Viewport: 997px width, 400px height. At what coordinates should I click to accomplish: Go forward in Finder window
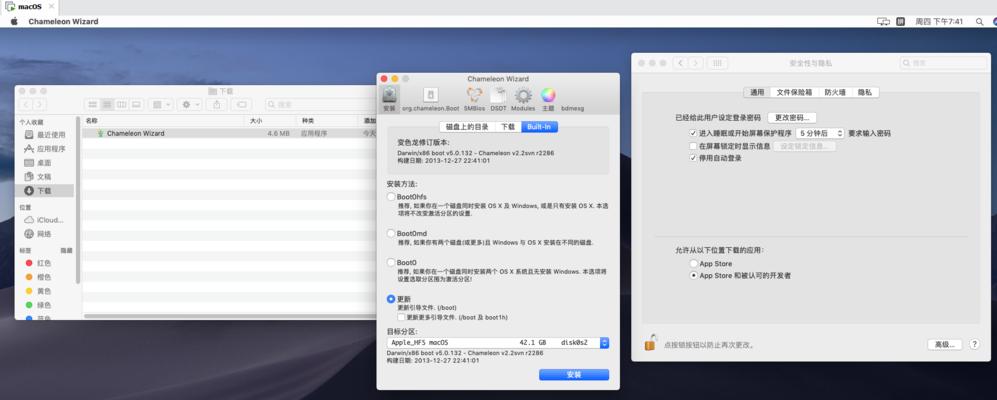point(39,104)
